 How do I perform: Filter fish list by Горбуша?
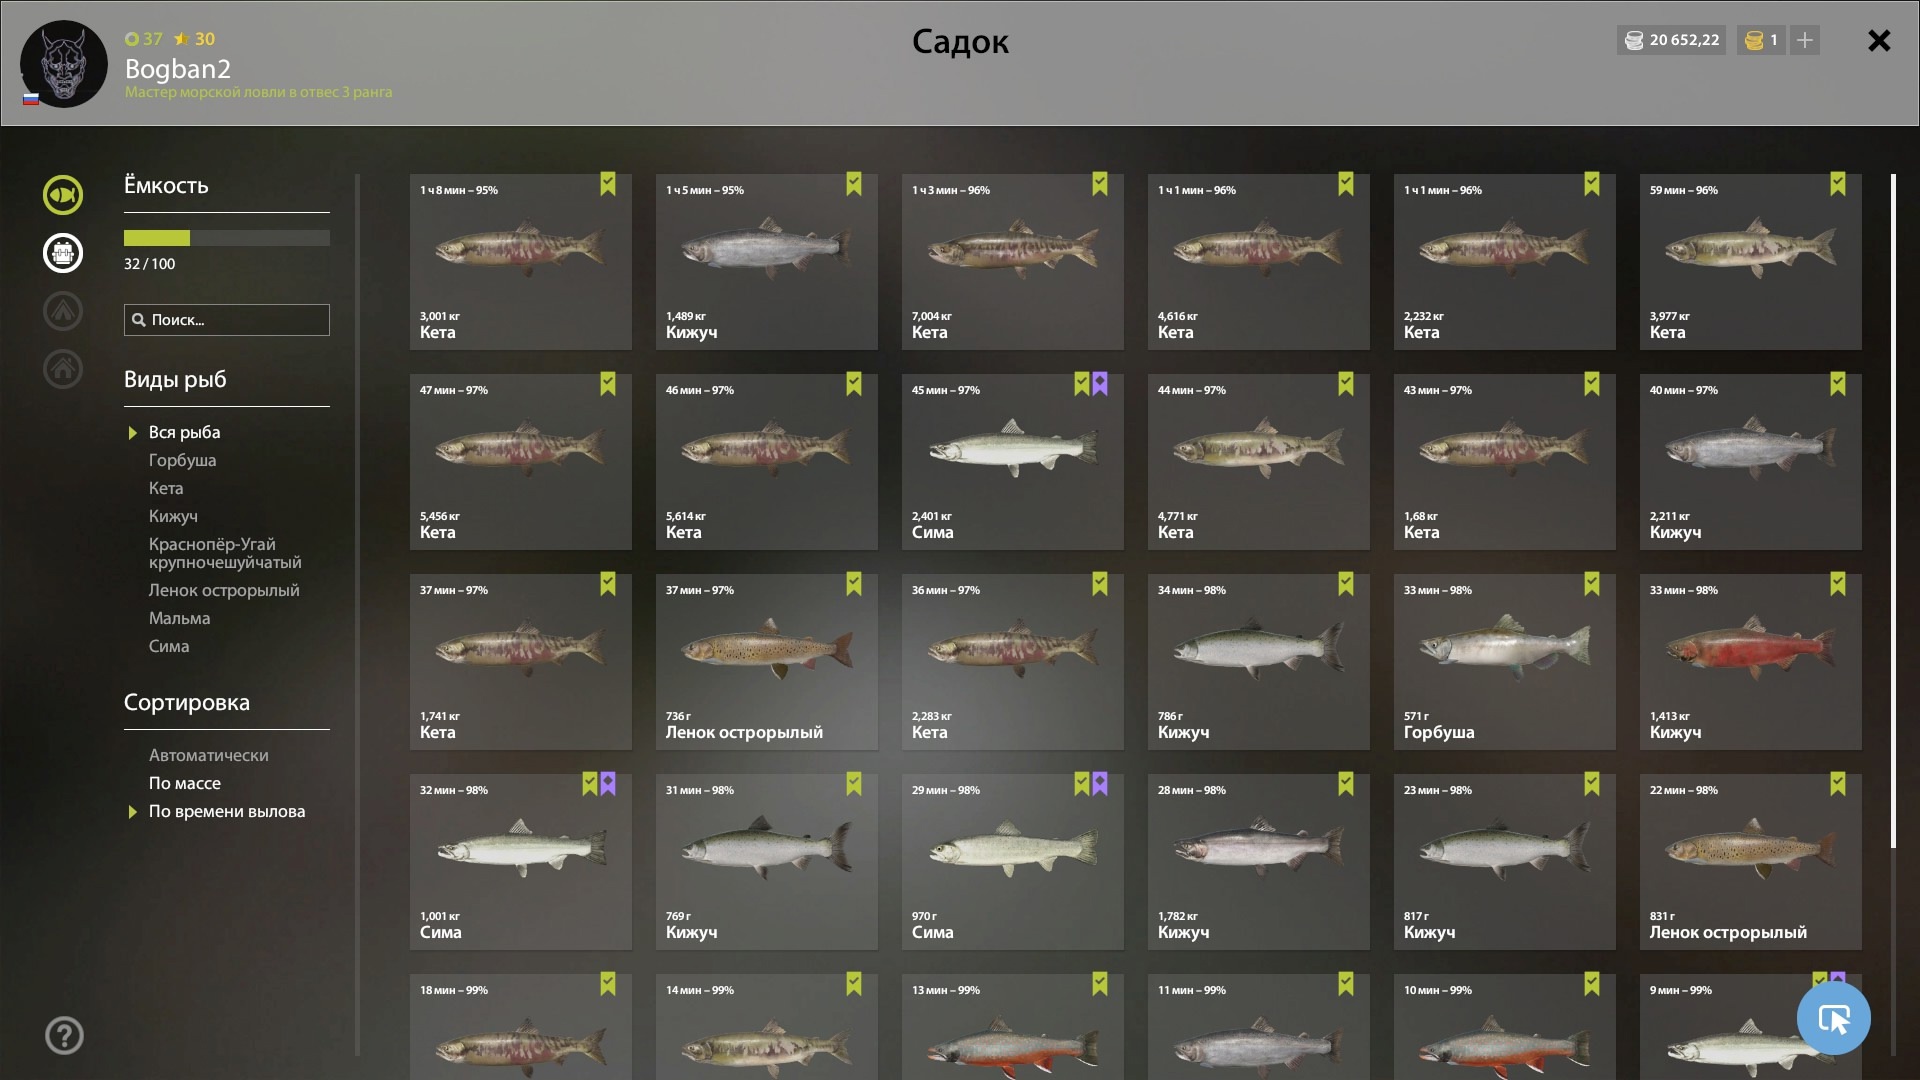point(182,460)
